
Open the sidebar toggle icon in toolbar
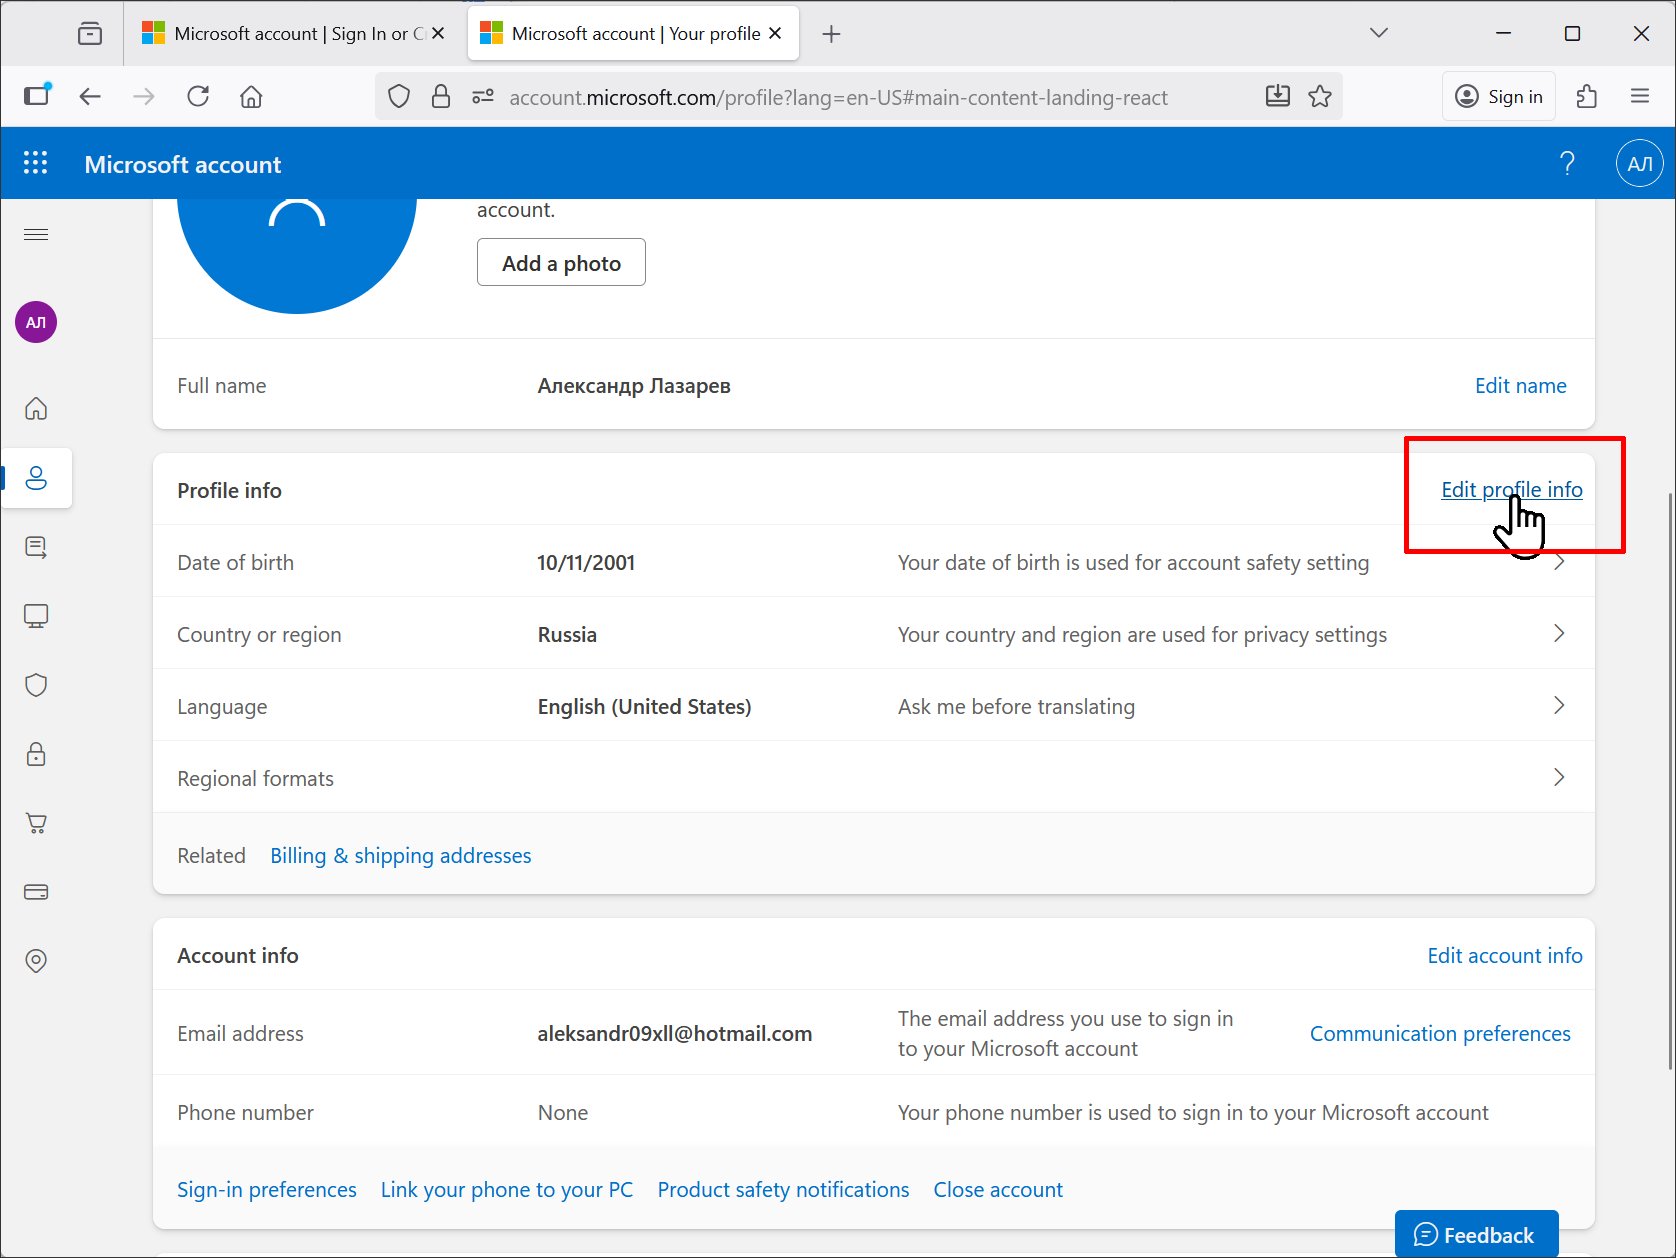coord(37,96)
